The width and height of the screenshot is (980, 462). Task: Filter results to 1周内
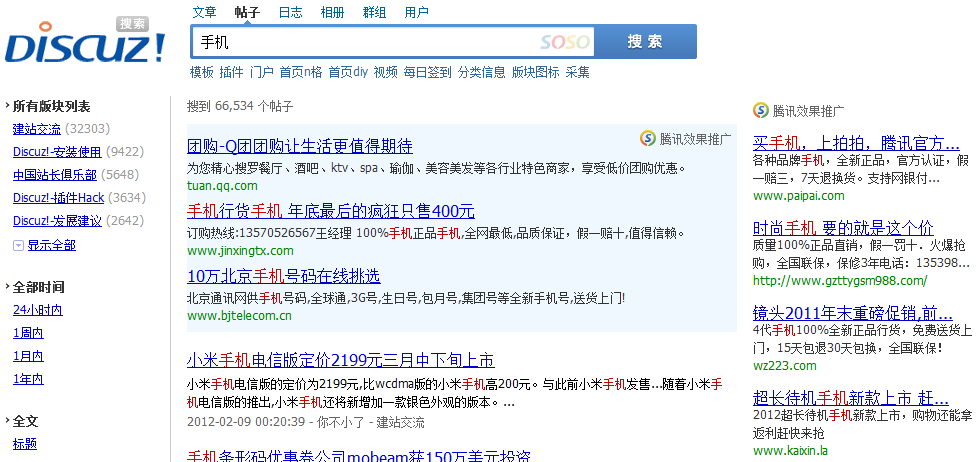pyautogui.click(x=28, y=333)
